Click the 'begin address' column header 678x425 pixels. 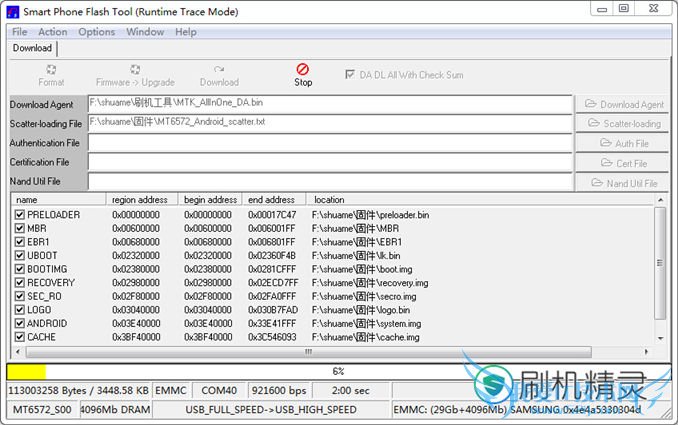[210, 200]
